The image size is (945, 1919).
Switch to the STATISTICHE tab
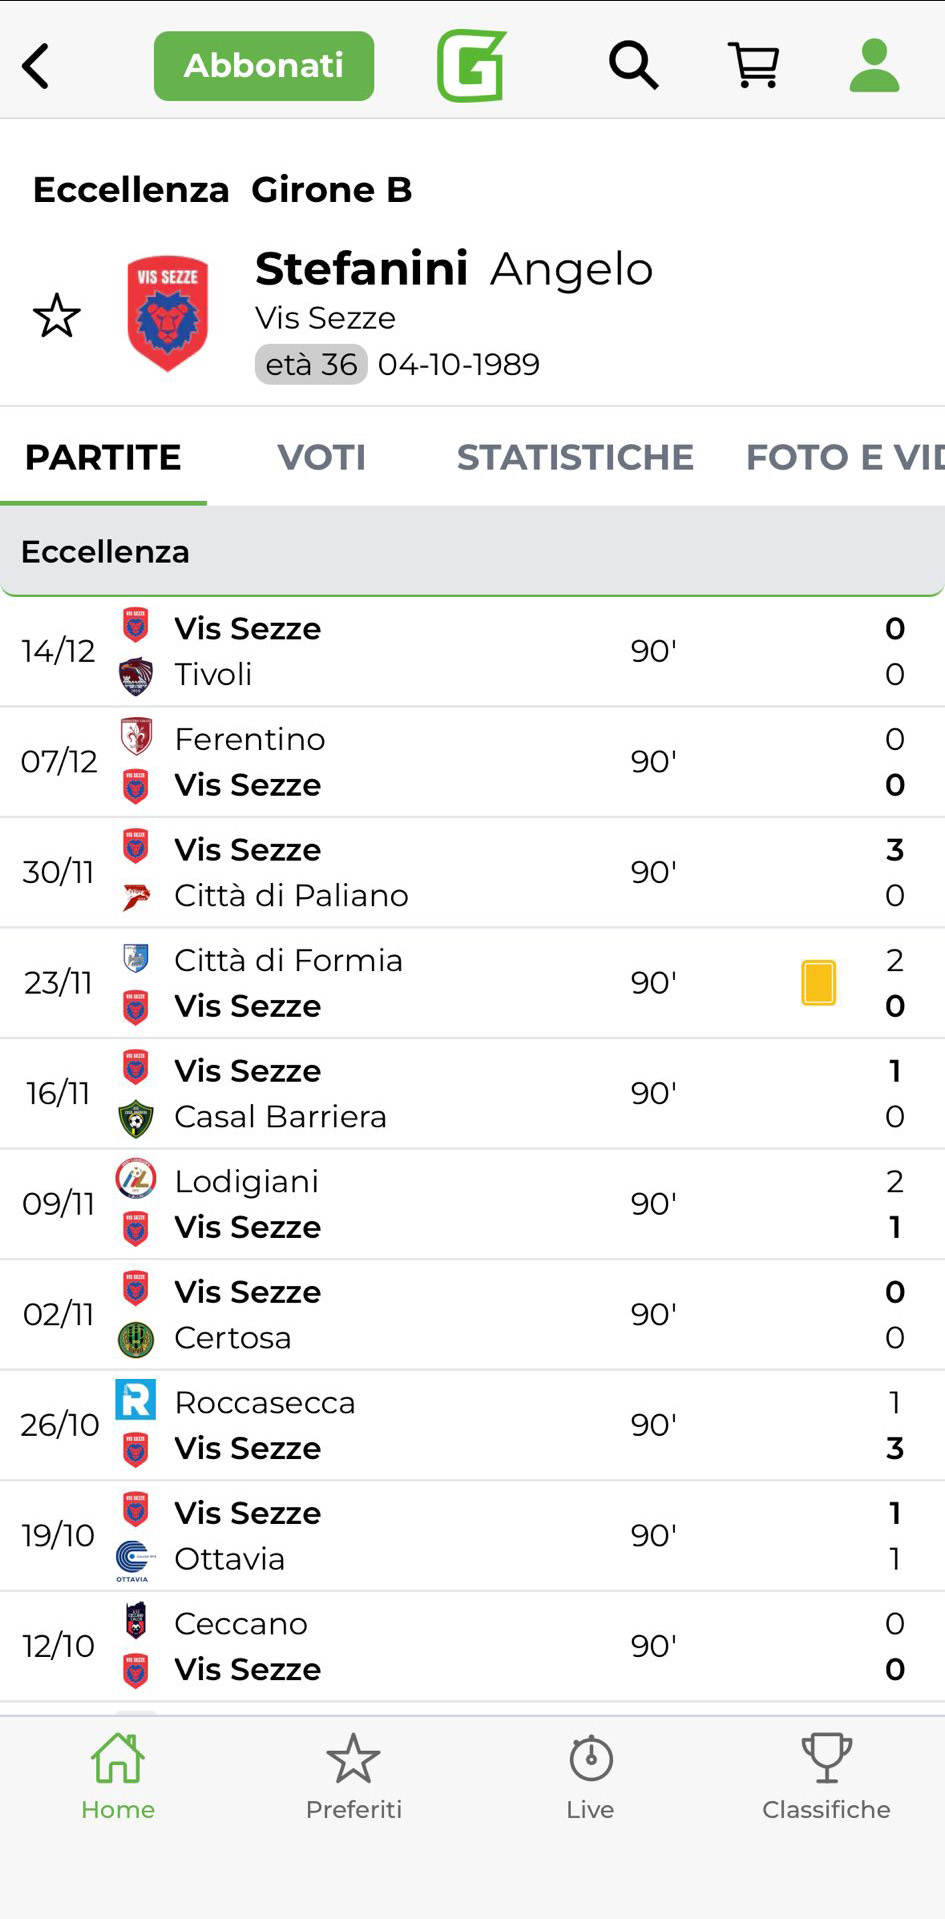click(x=575, y=457)
